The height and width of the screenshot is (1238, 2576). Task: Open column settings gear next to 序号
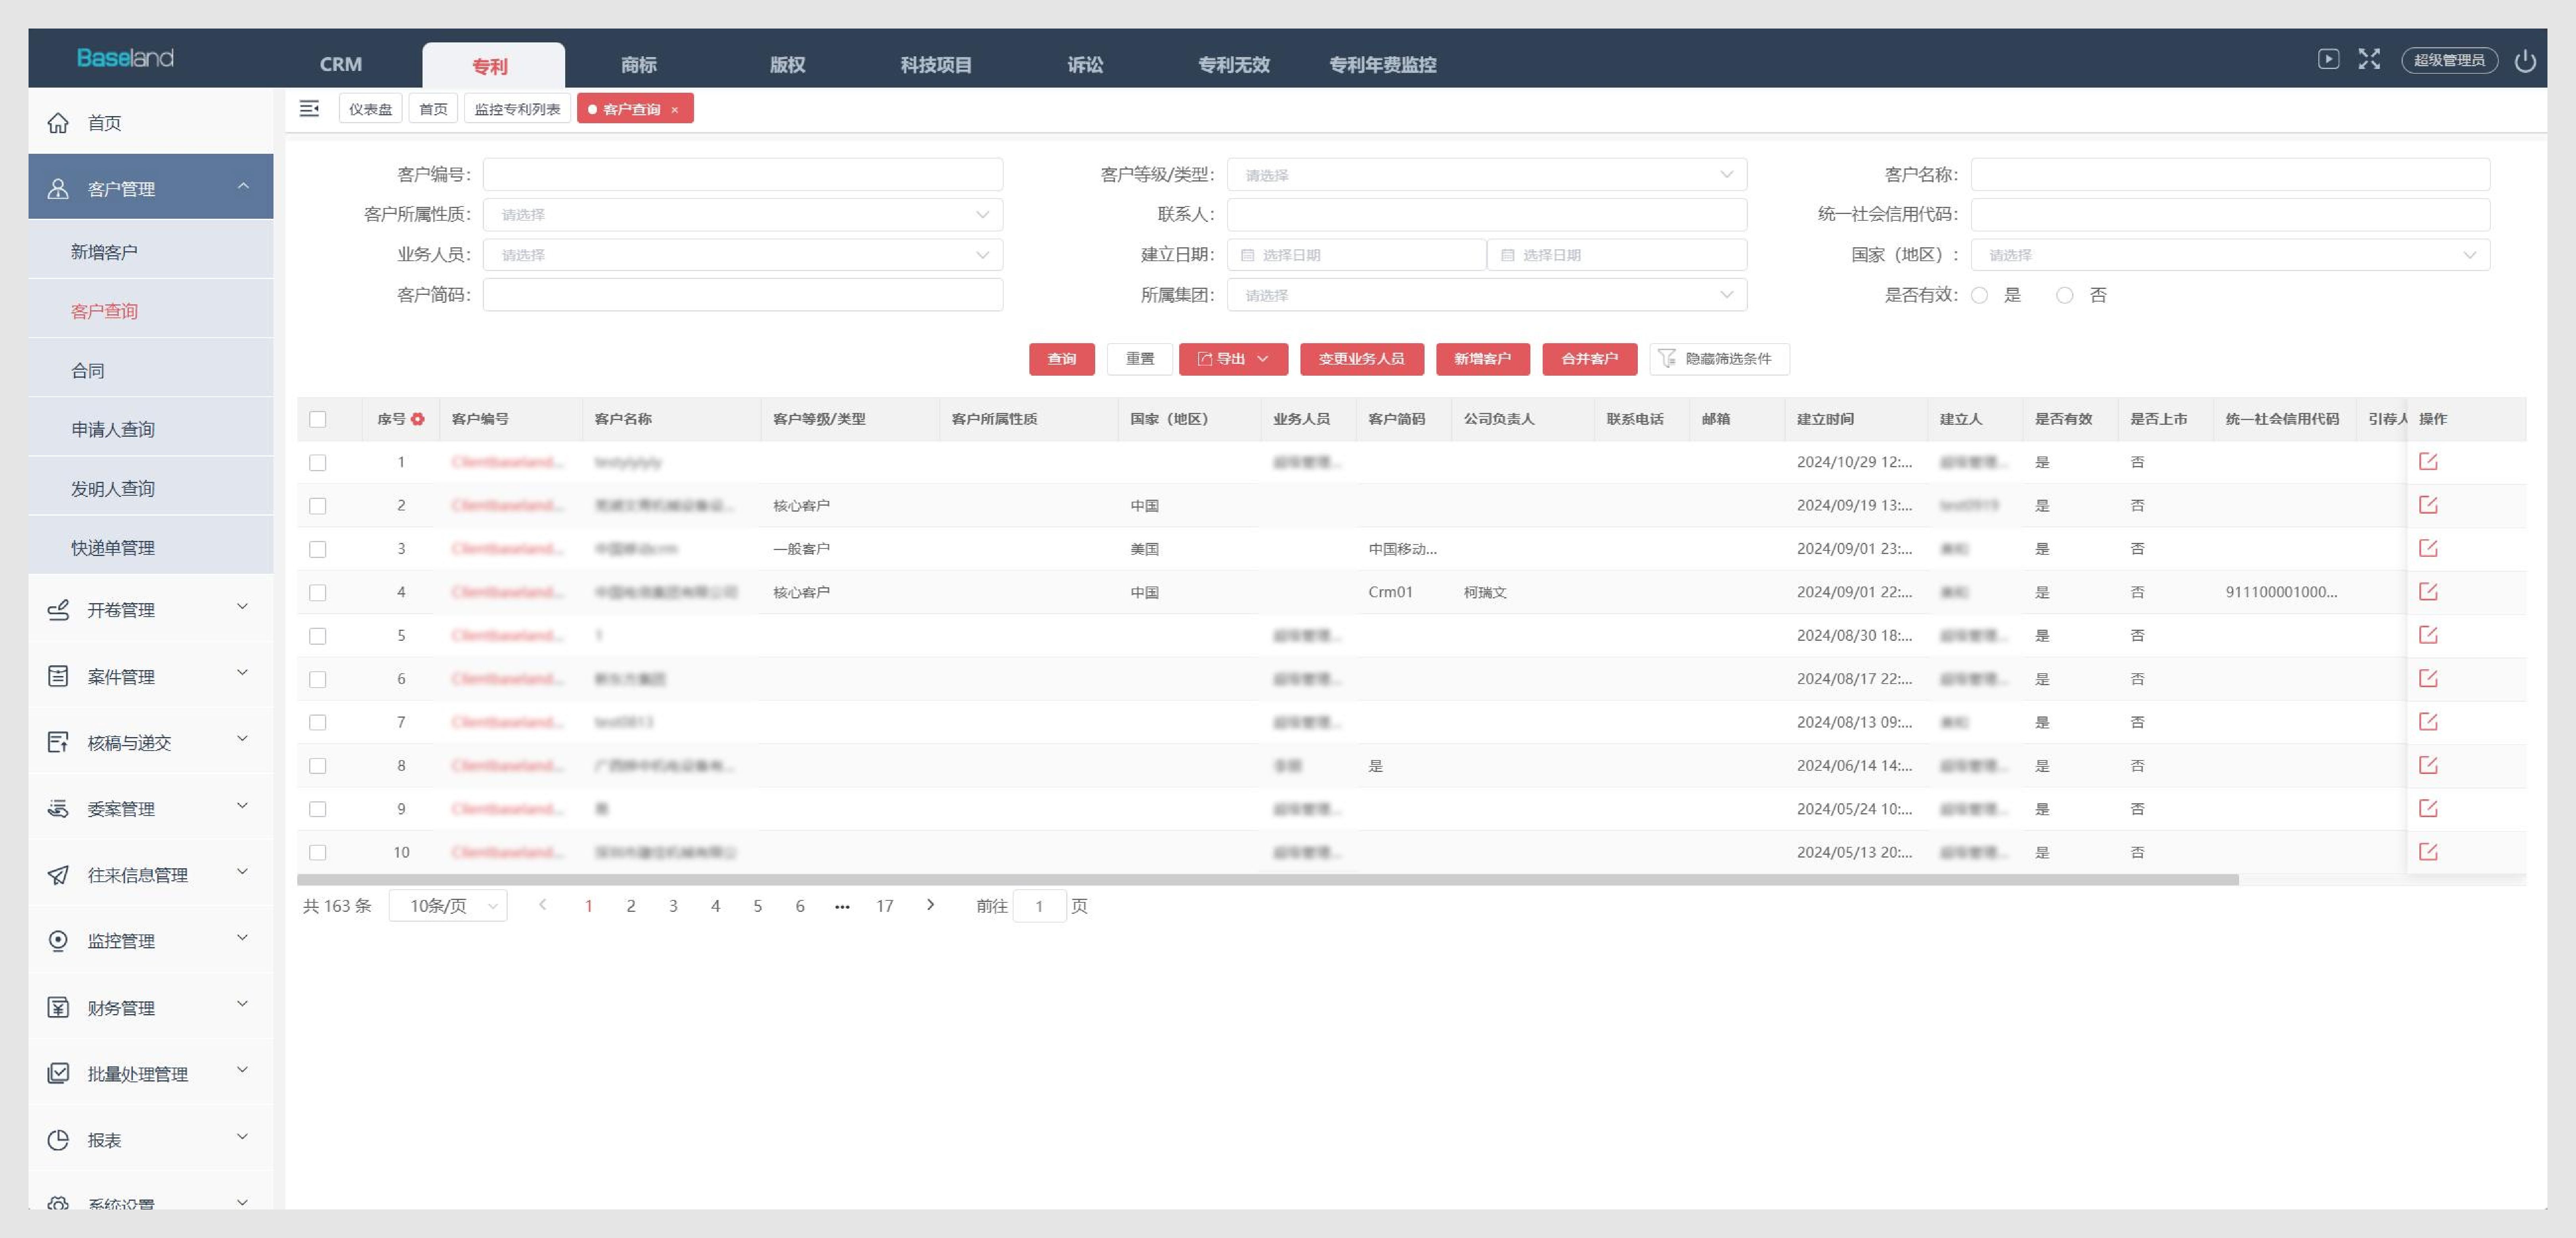click(418, 419)
